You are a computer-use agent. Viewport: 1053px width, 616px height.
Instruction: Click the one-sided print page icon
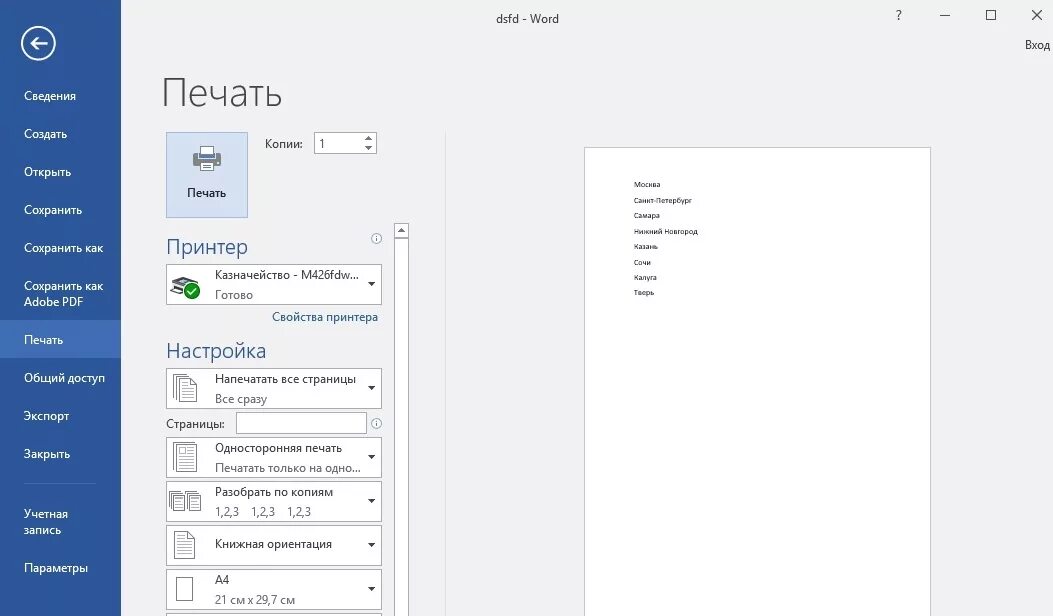(185, 457)
